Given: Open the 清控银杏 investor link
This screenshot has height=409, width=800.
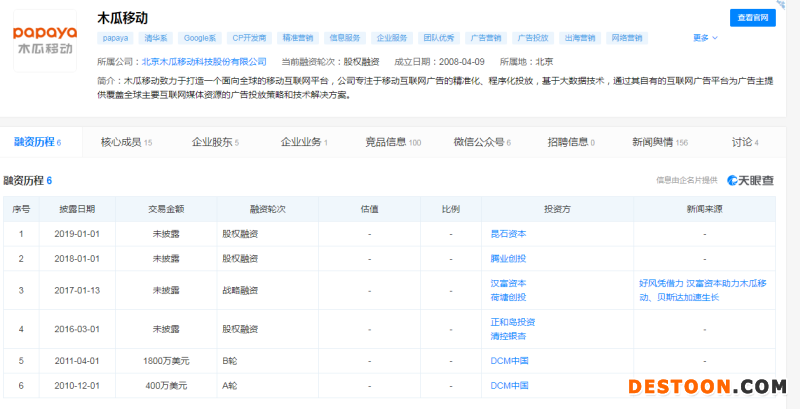Looking at the screenshot, I should coord(507,335).
